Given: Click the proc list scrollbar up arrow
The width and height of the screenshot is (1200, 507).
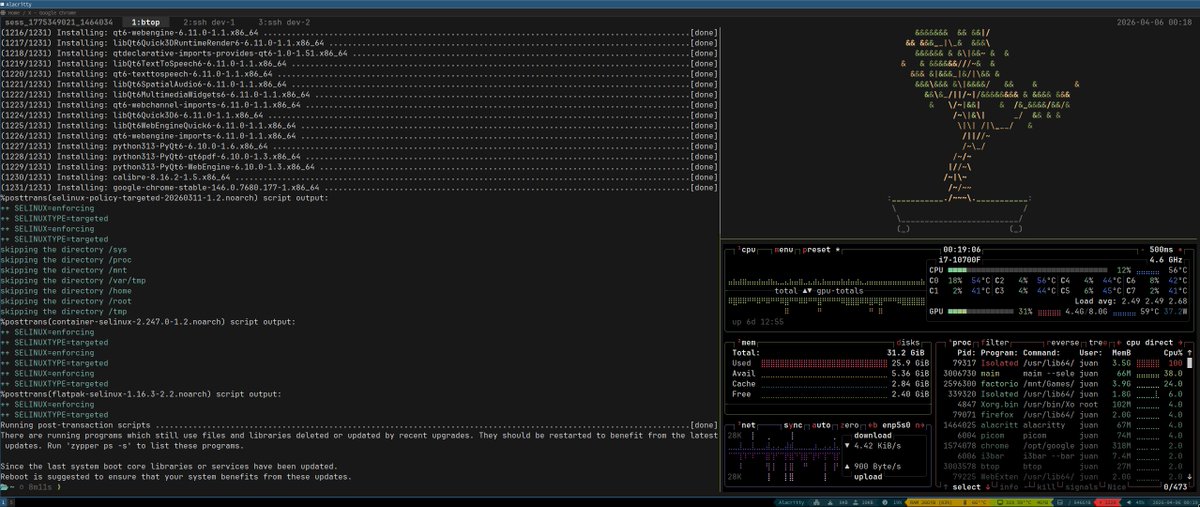Looking at the screenshot, I should coord(1190,353).
